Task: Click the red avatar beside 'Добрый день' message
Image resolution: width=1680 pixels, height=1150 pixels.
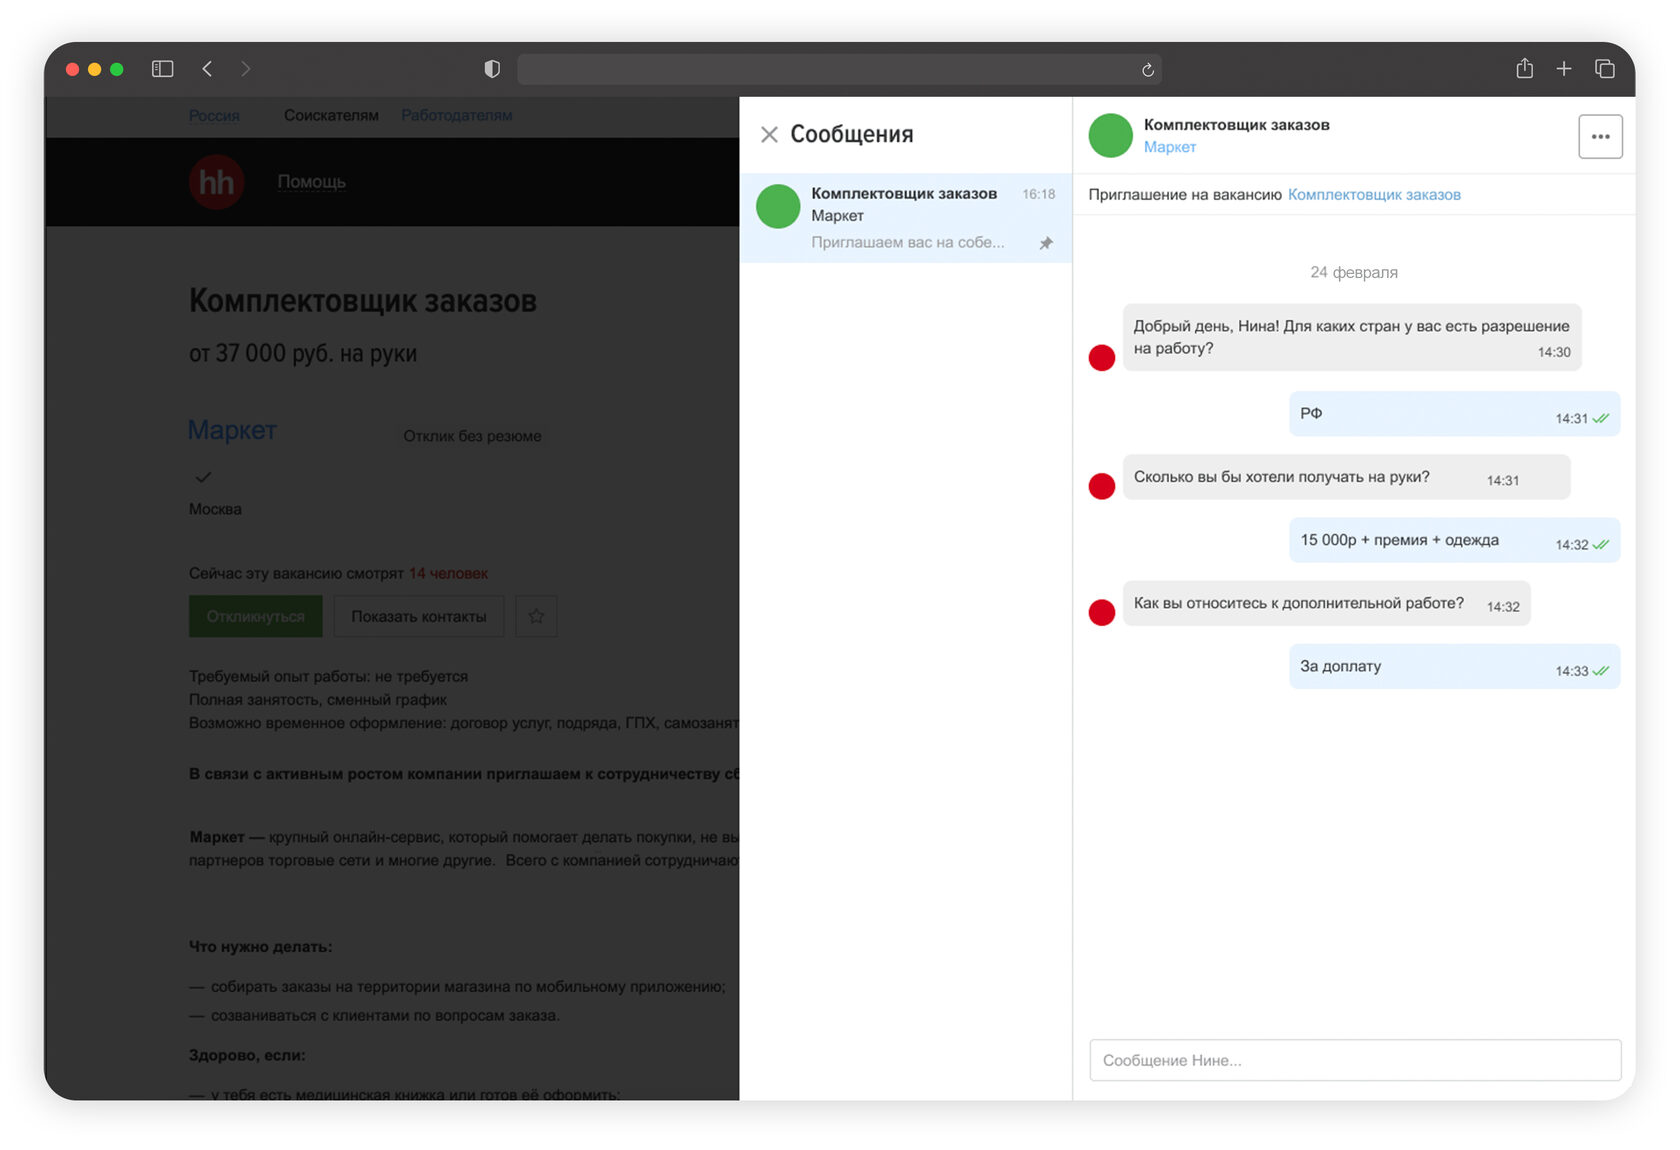Action: point(1102,358)
